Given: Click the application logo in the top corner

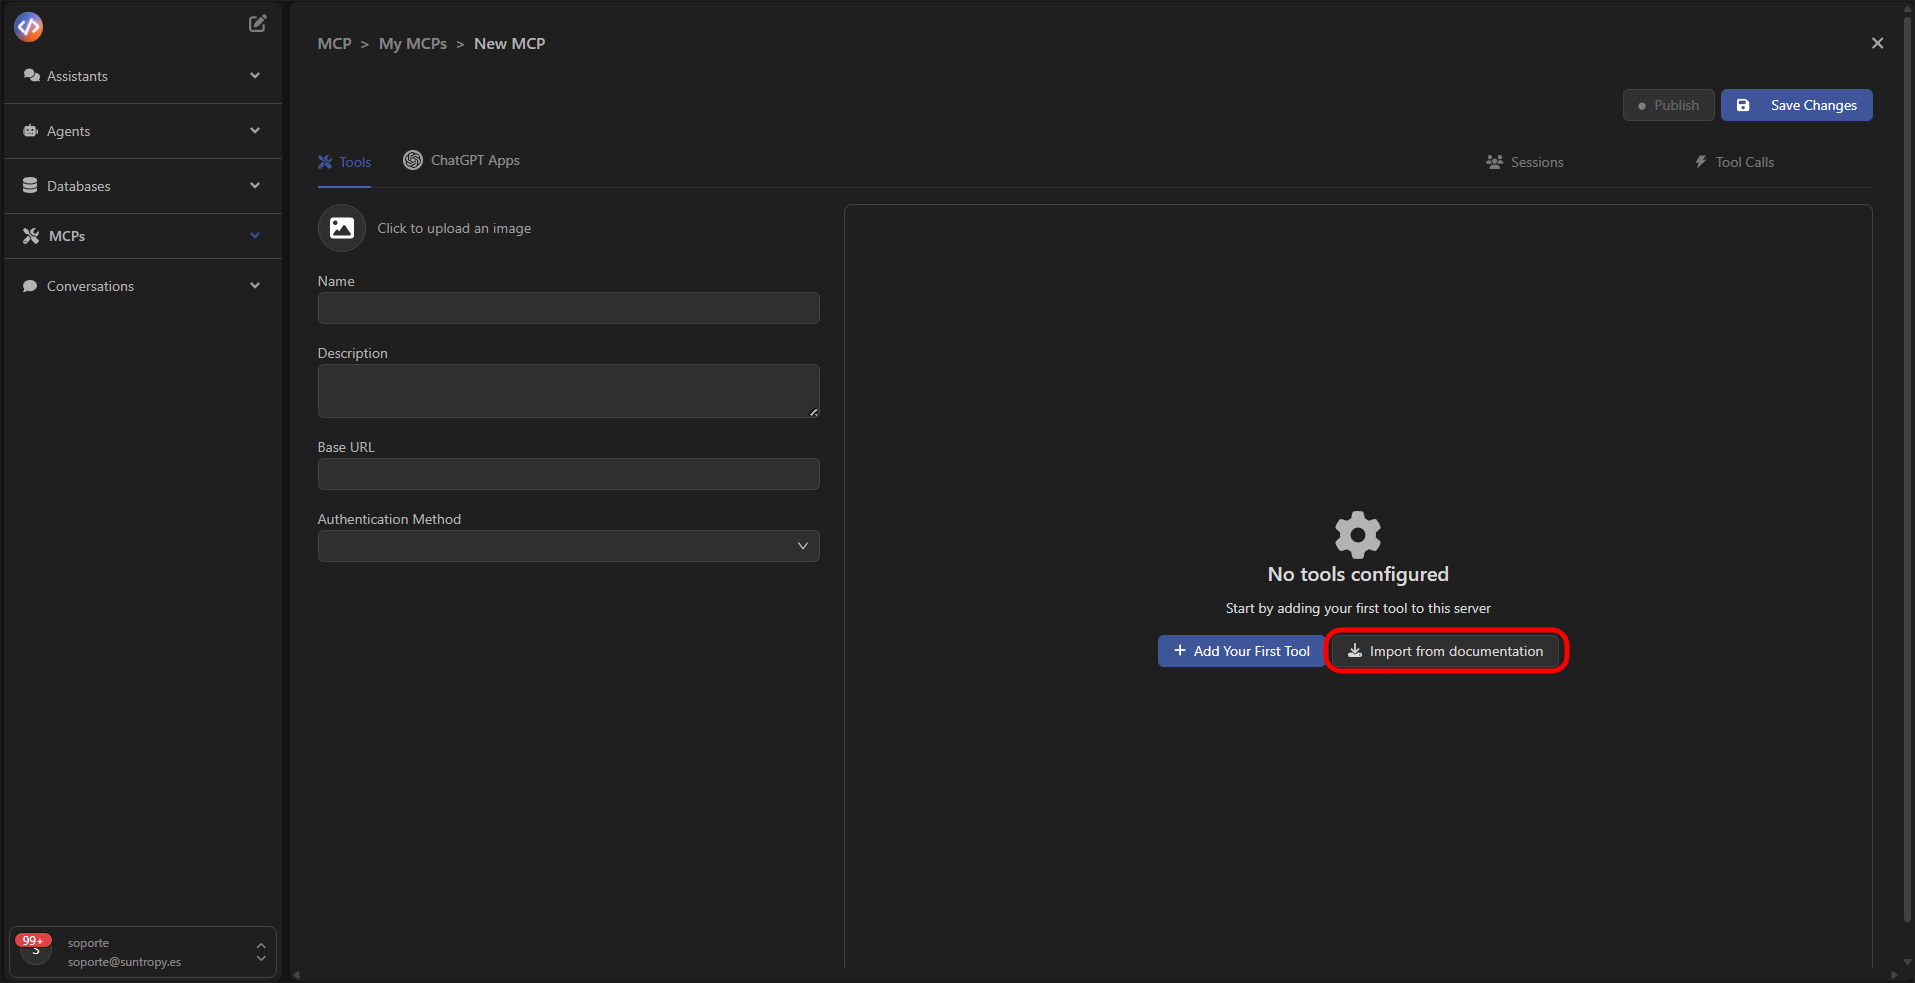Looking at the screenshot, I should click(x=28, y=27).
